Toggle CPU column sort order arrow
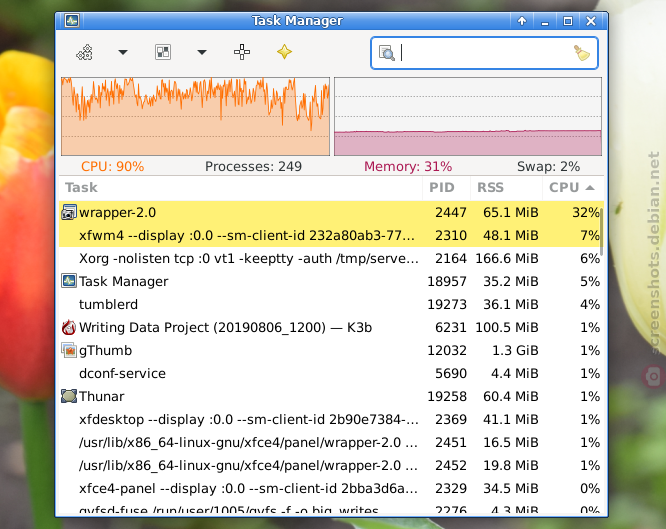 pos(590,187)
